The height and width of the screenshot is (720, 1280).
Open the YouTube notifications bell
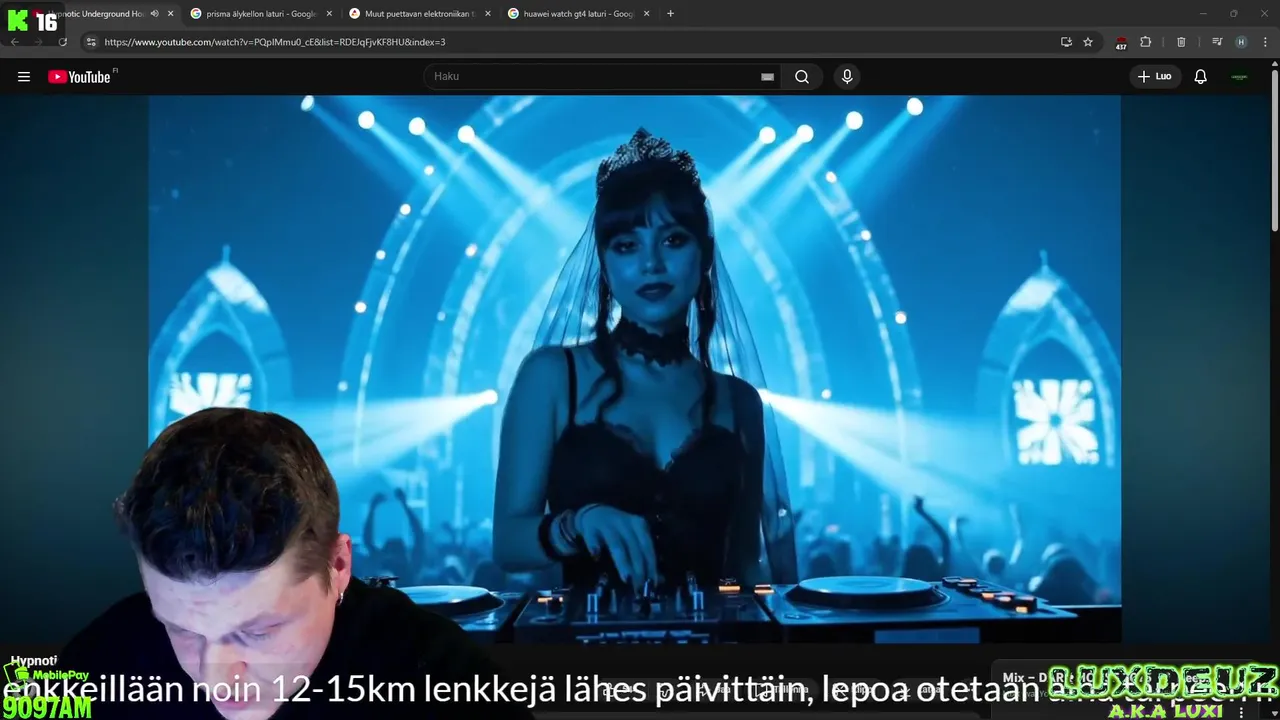(x=1201, y=77)
